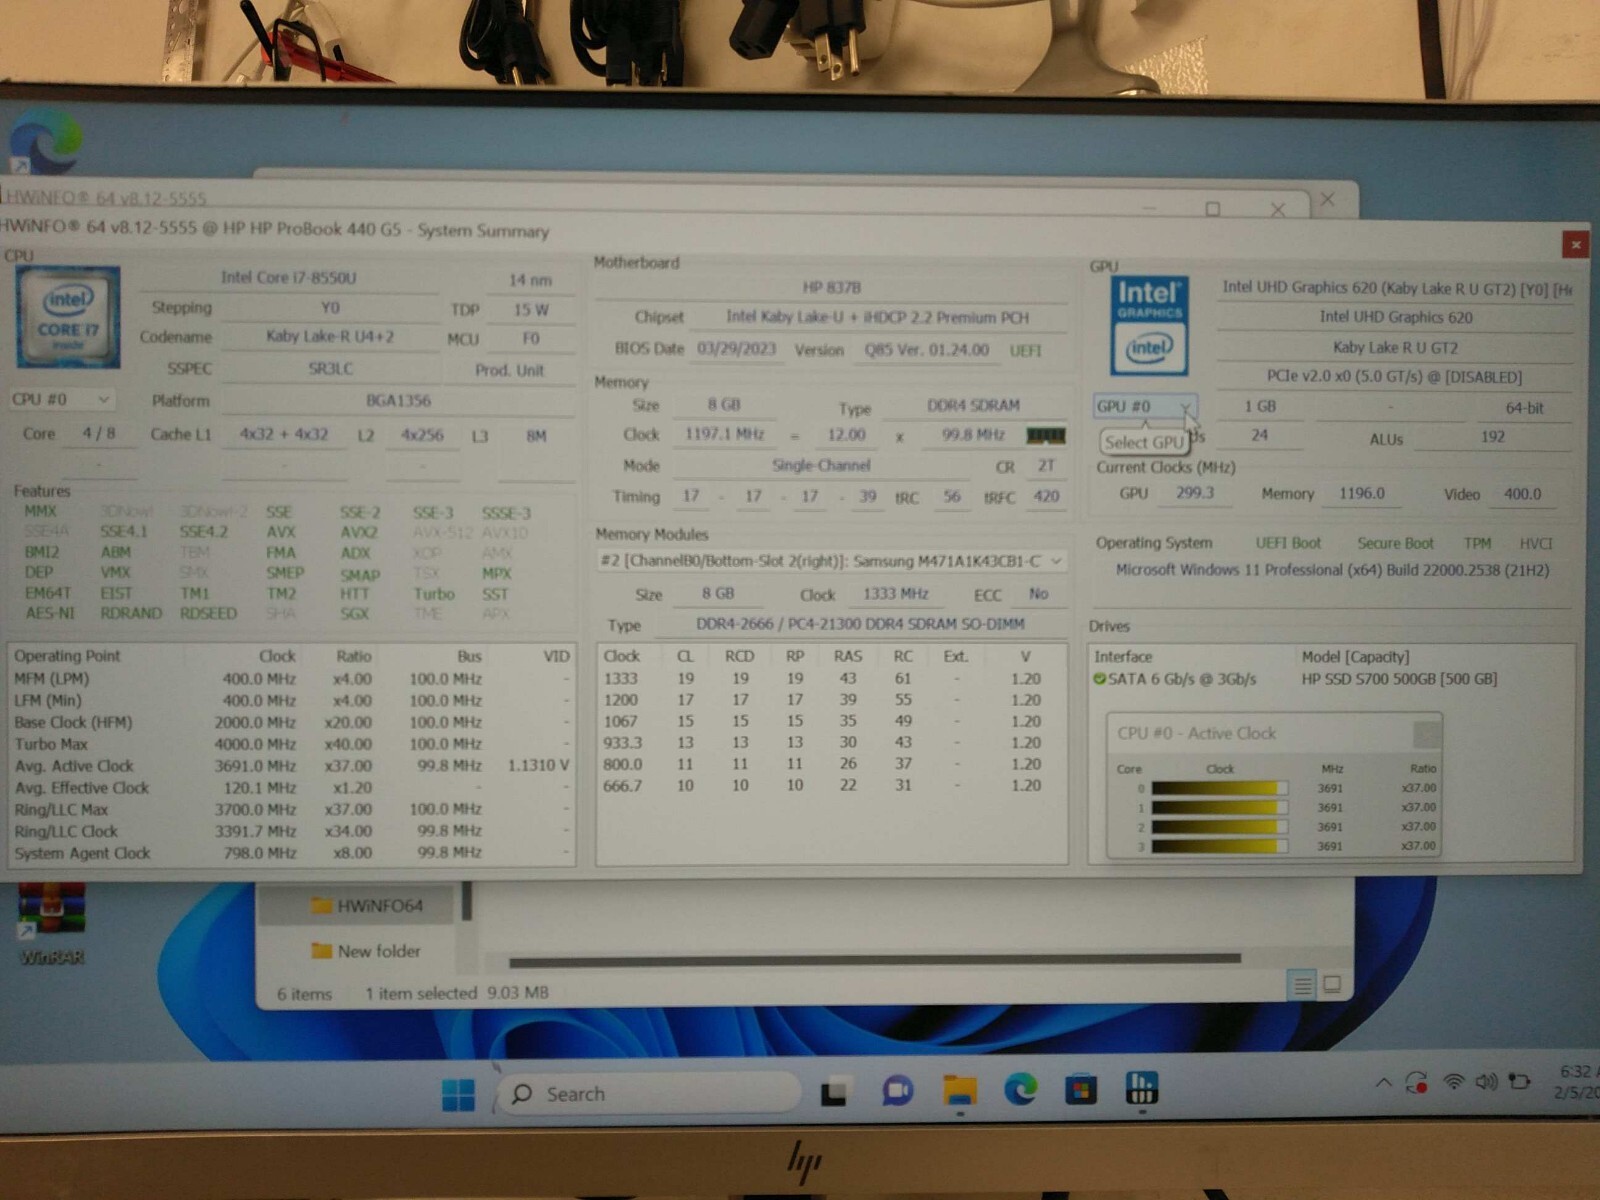Select the HWiNFO64 folder in Explorer
This screenshot has width=1600, height=1200.
tap(366, 906)
